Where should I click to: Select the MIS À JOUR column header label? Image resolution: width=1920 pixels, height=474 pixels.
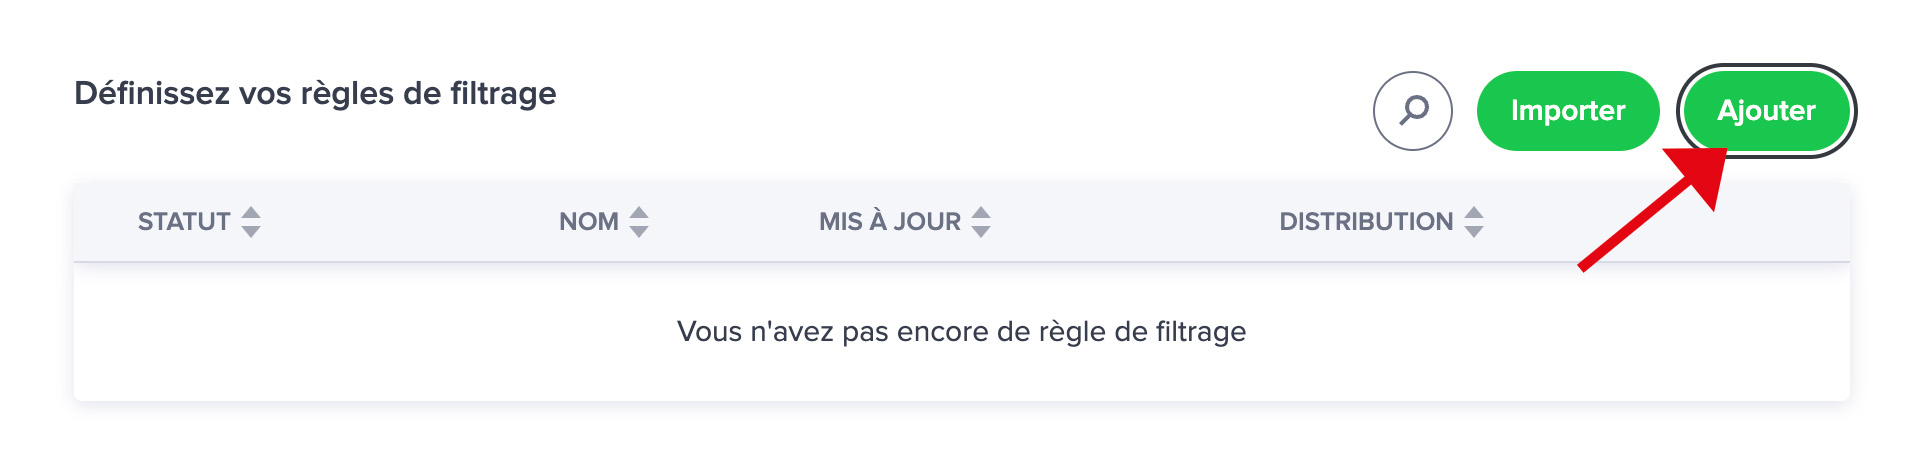pos(890,222)
